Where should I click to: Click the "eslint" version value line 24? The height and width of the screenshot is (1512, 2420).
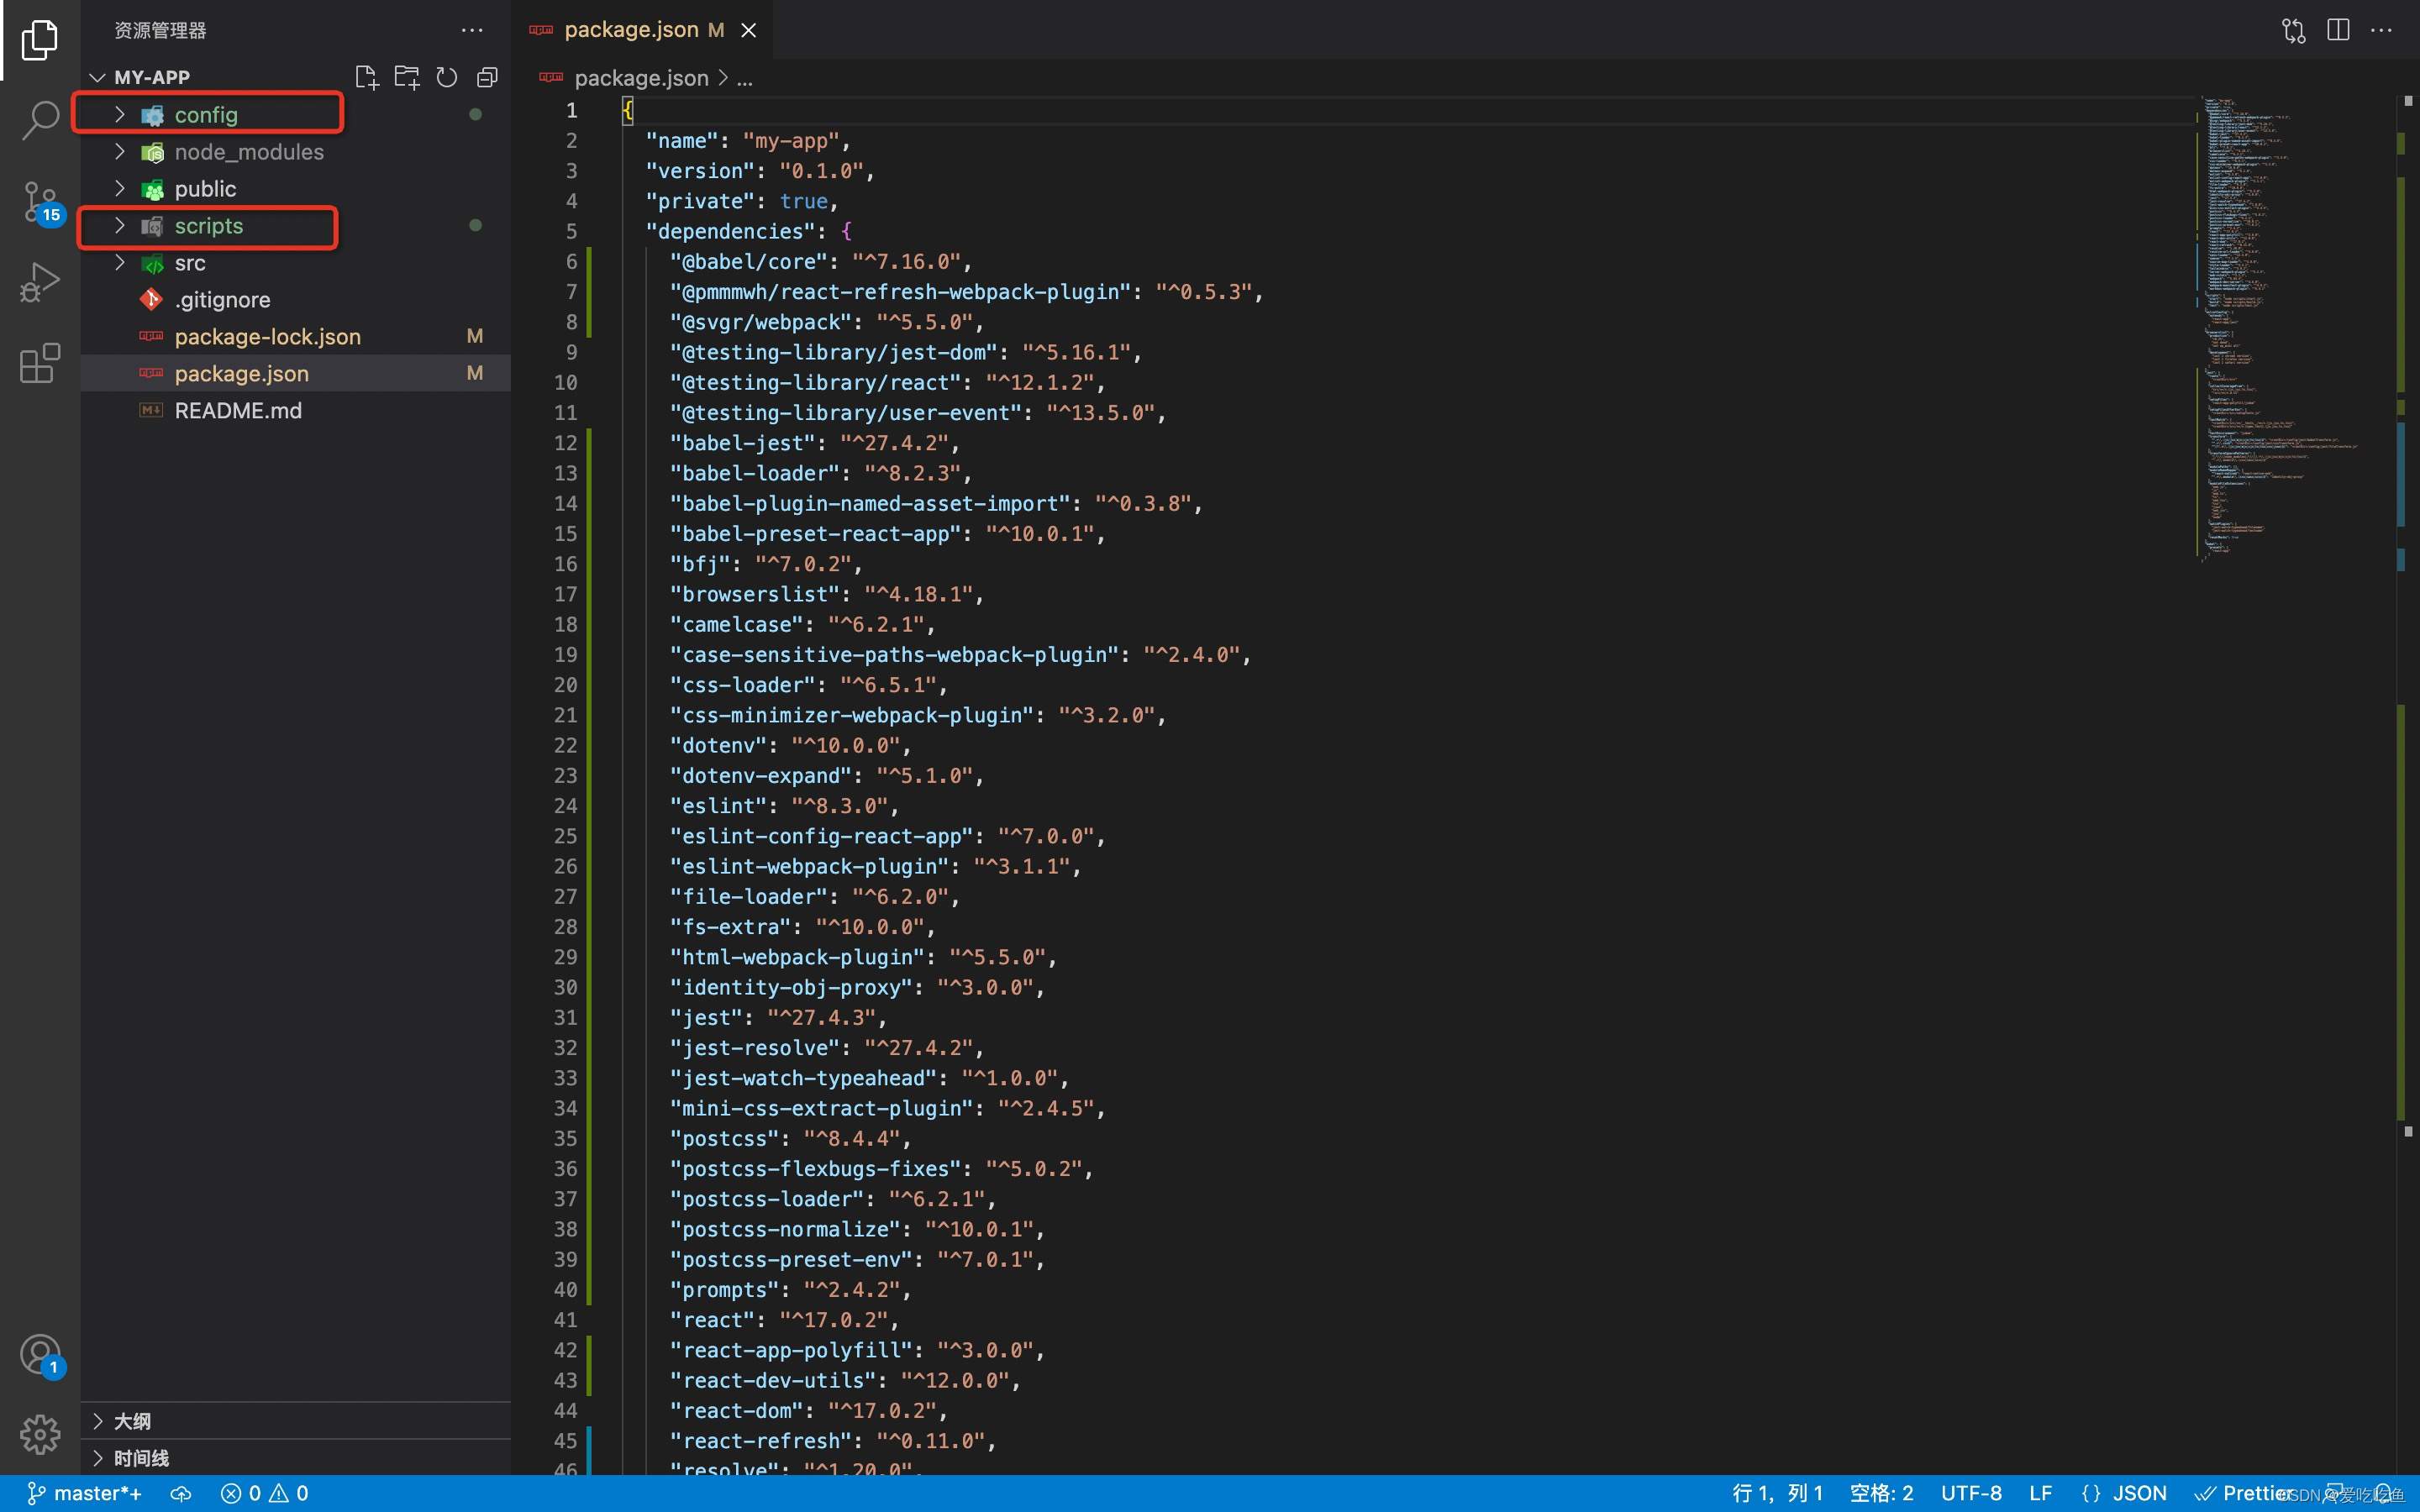(839, 806)
